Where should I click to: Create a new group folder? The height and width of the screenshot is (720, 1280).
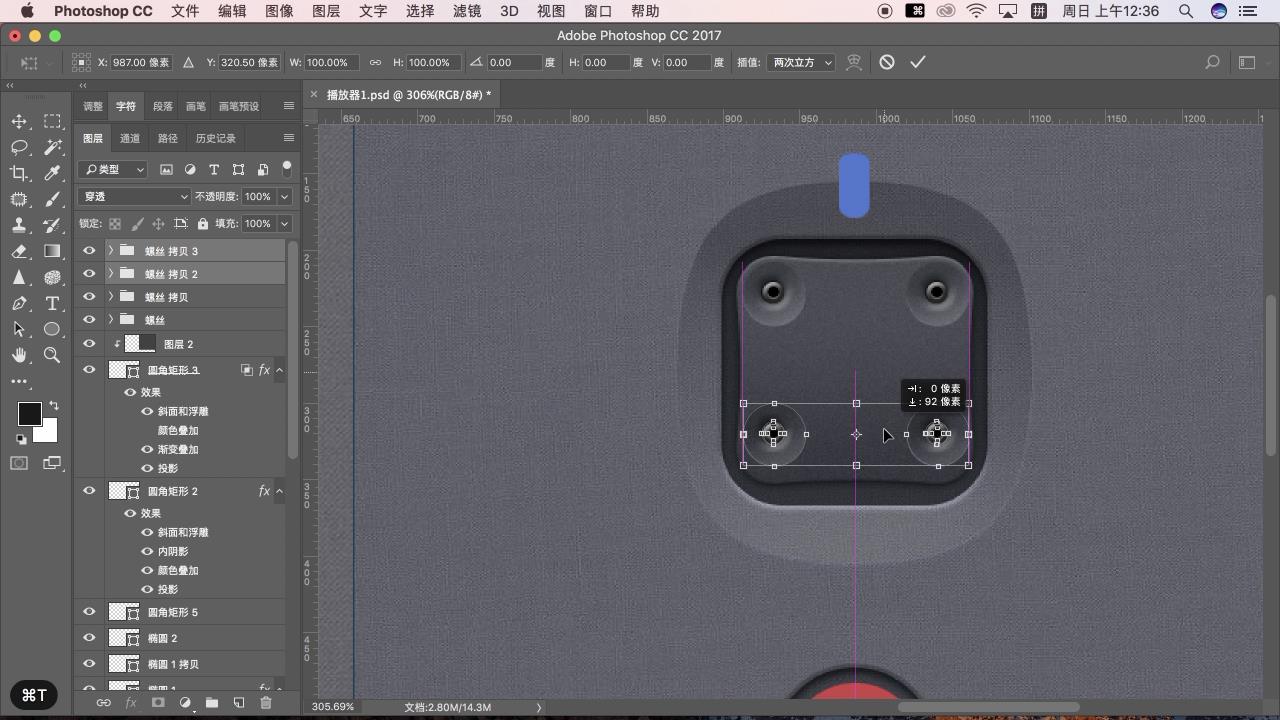[212, 703]
